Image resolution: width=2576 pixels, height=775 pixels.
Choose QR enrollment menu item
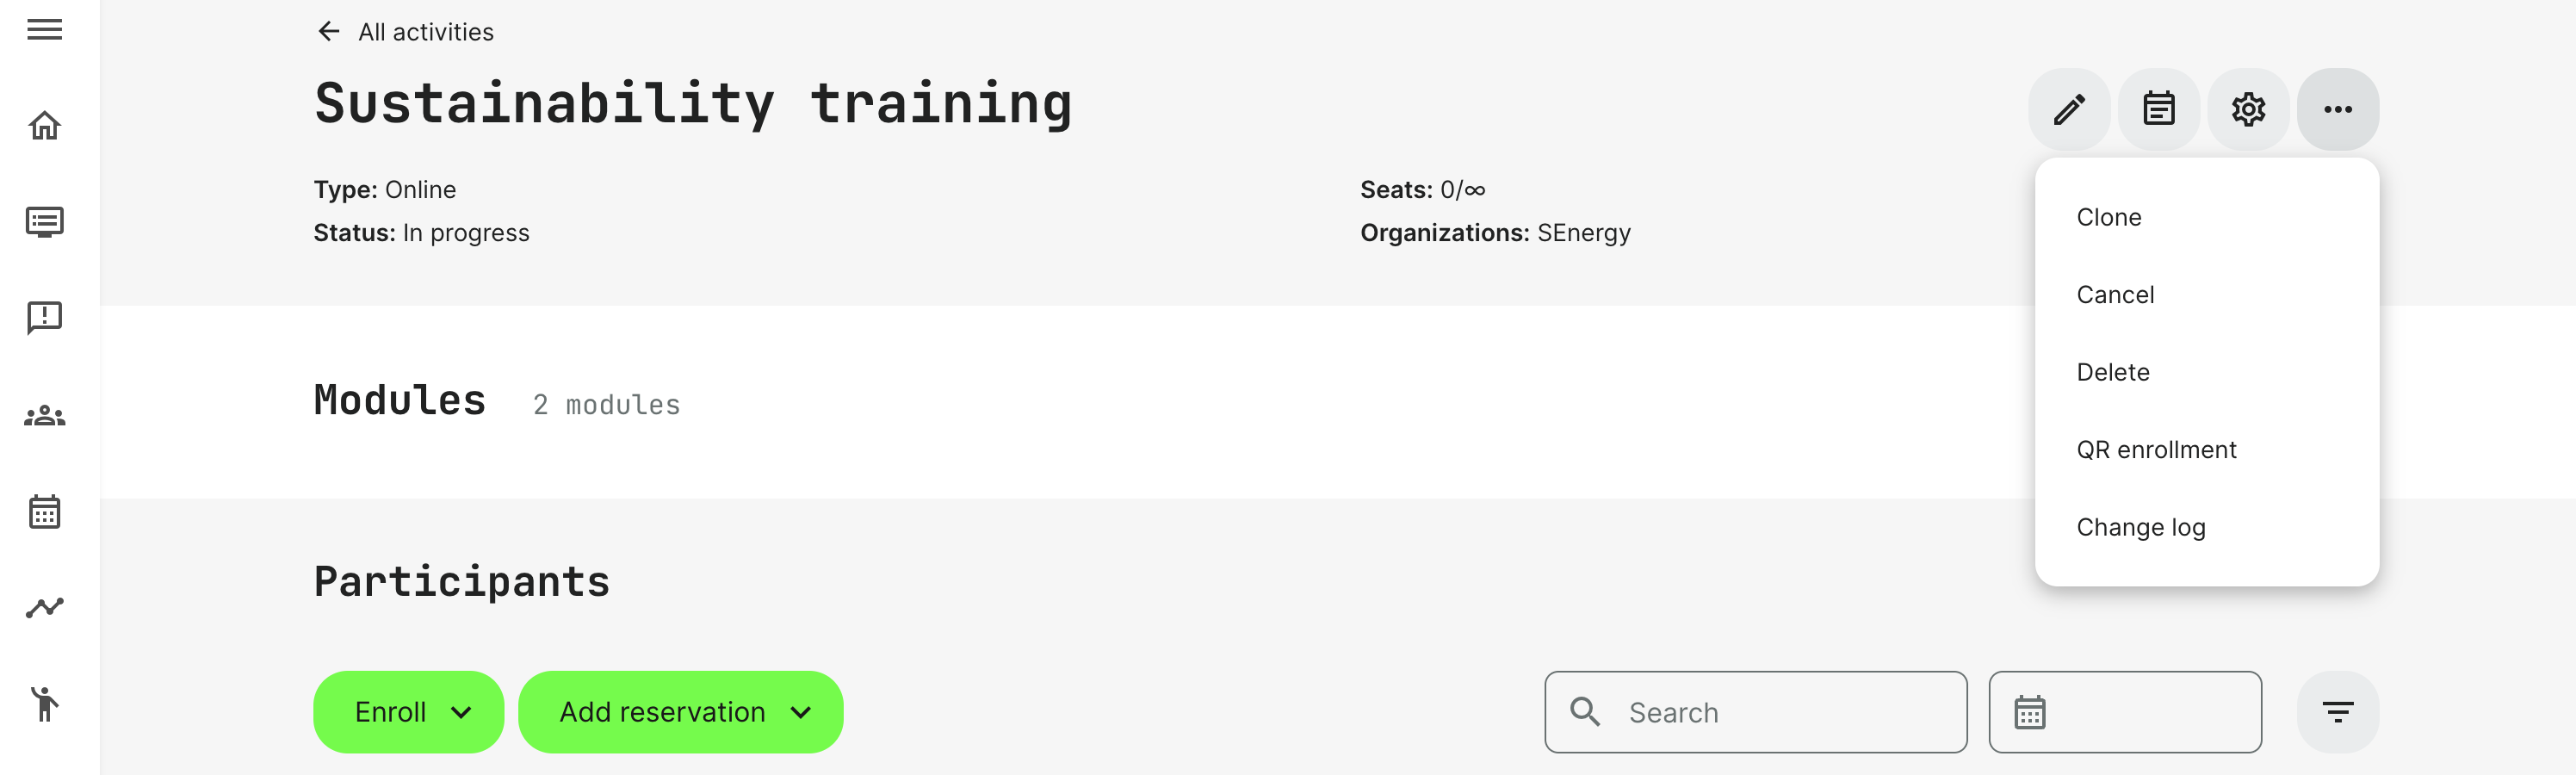(2156, 450)
